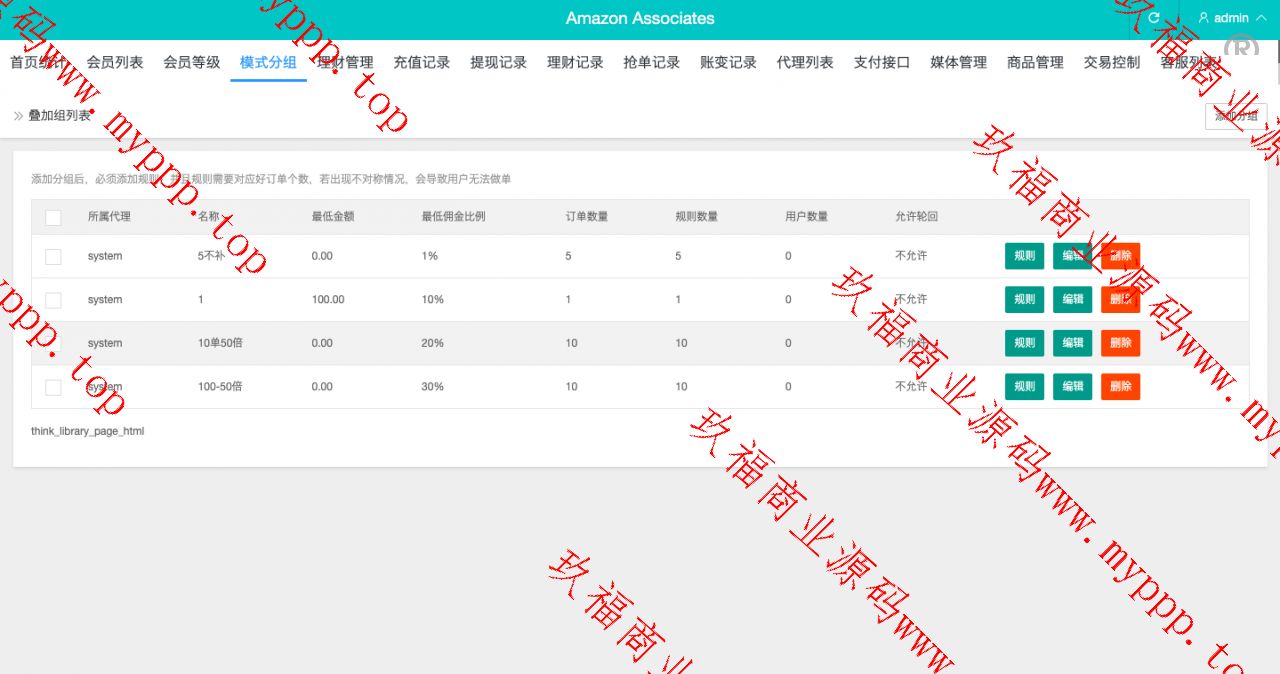Click 编辑 for the 10单50倍 group
The width and height of the screenshot is (1280, 674).
(1072, 343)
